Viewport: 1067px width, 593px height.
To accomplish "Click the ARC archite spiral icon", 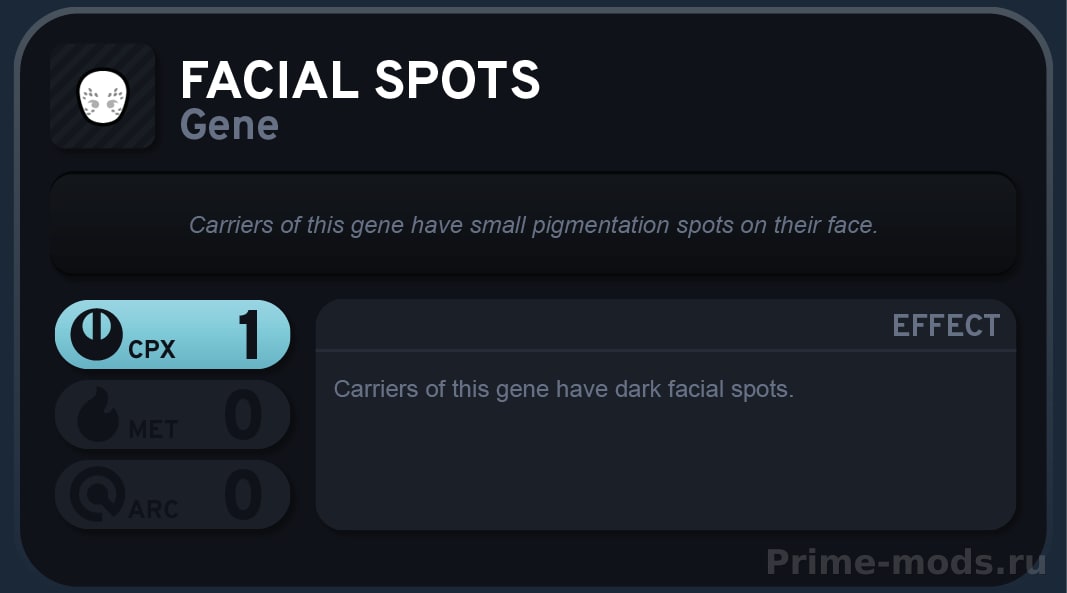I will point(97,494).
